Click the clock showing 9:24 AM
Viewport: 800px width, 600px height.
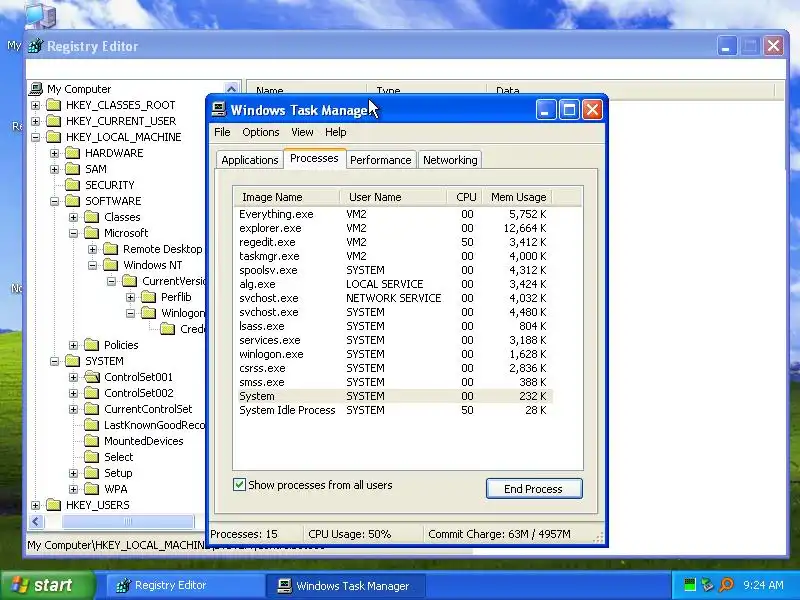(763, 585)
